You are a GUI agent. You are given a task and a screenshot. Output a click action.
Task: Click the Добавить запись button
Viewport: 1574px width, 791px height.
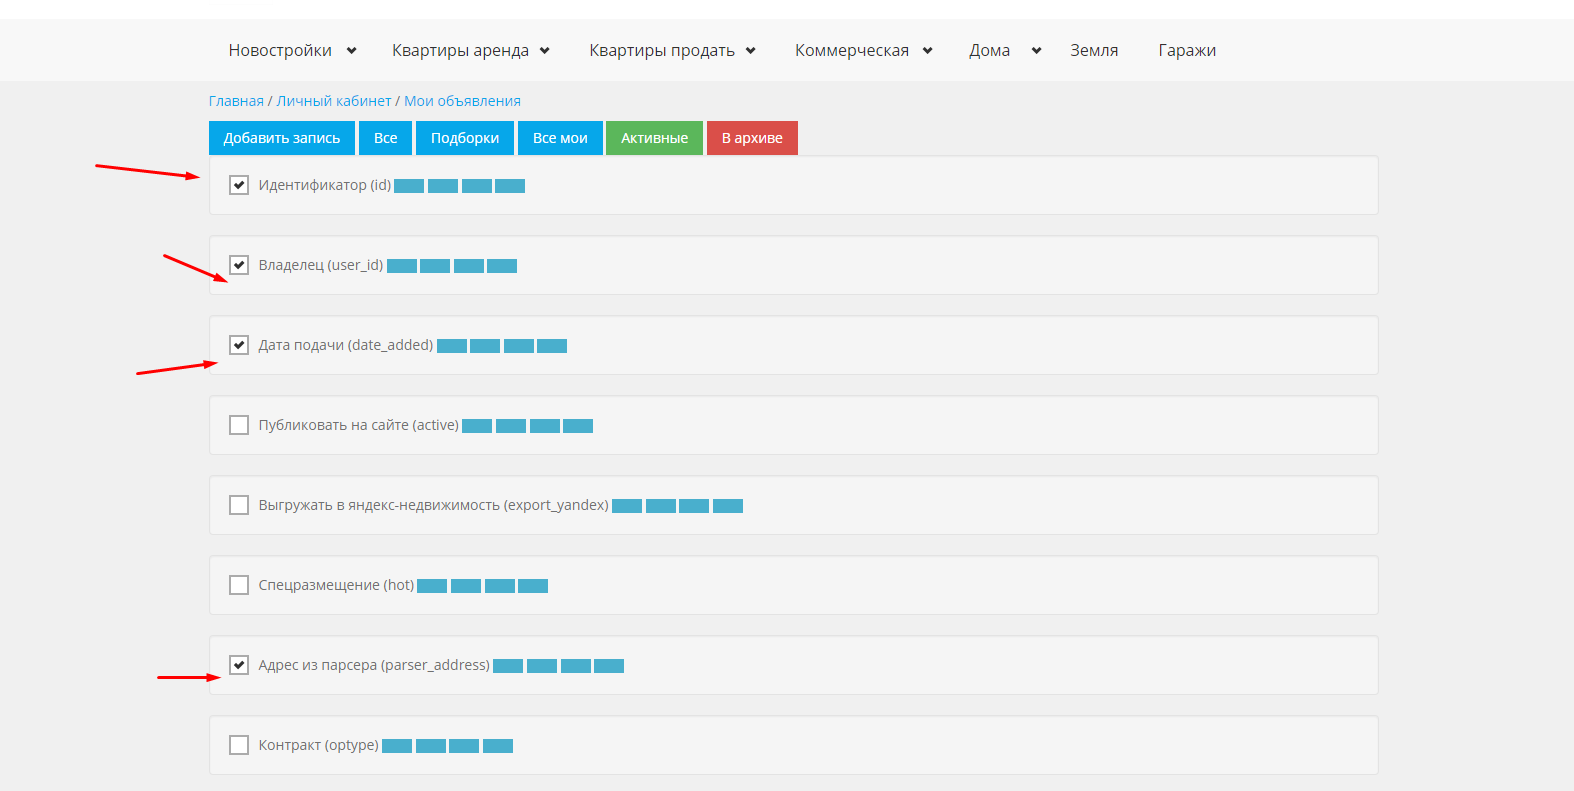282,138
